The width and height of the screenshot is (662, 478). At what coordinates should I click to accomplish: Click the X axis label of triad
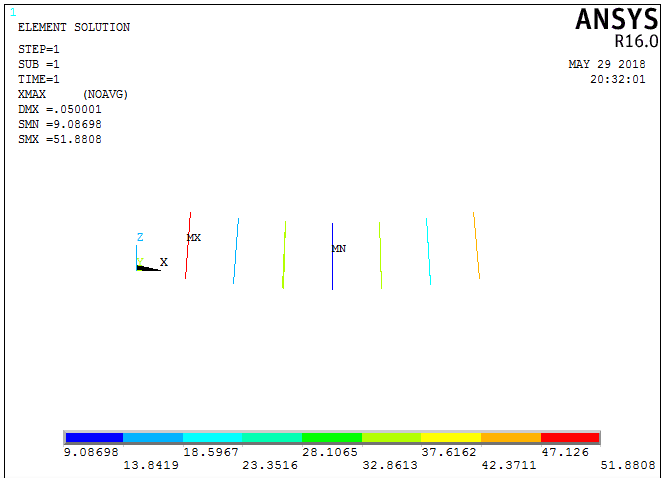pyautogui.click(x=164, y=262)
